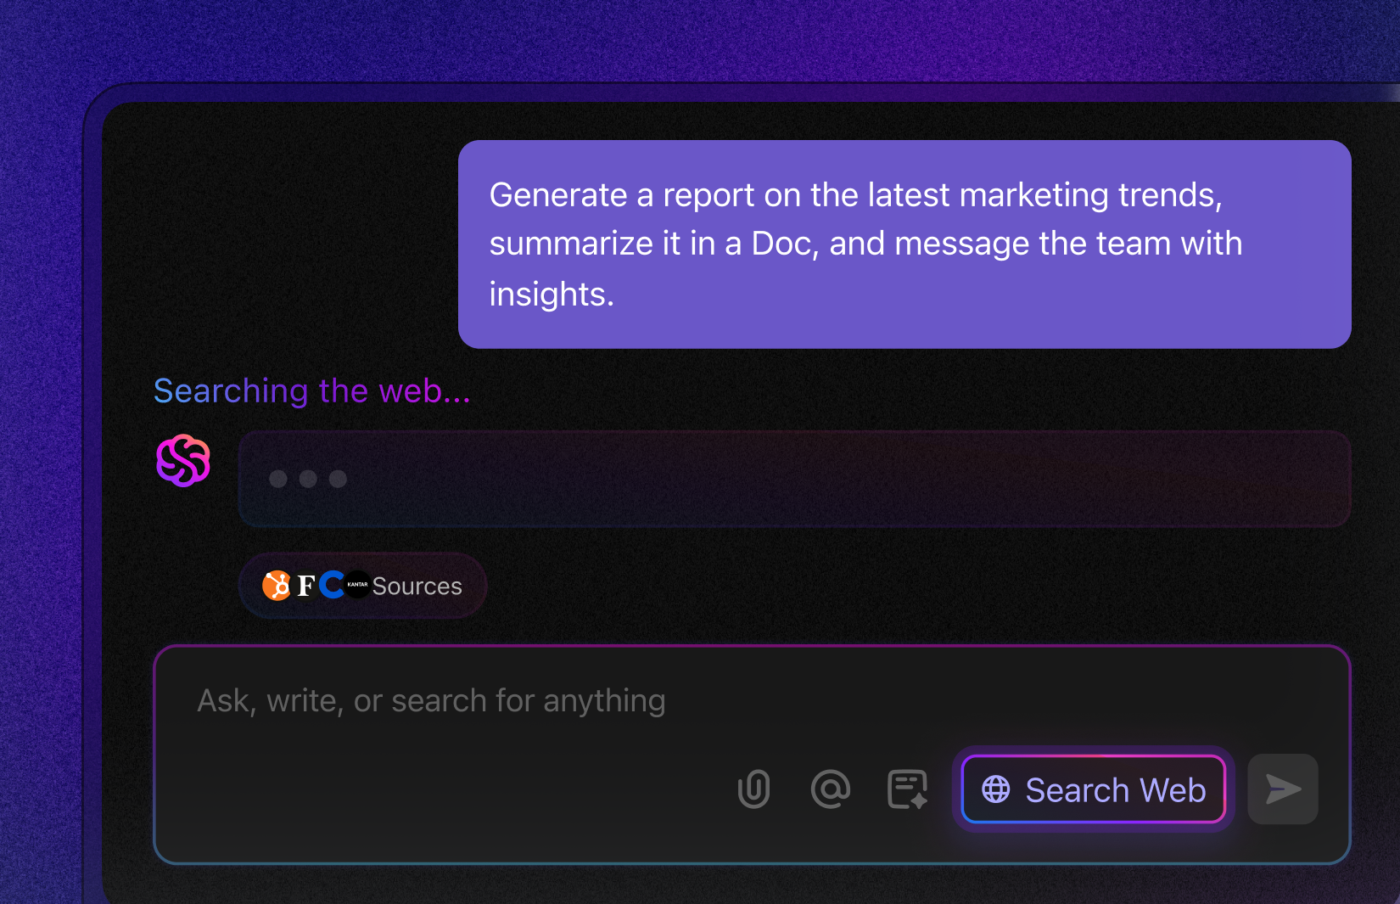Click the purple user message bubble
The height and width of the screenshot is (904, 1400).
point(904,244)
